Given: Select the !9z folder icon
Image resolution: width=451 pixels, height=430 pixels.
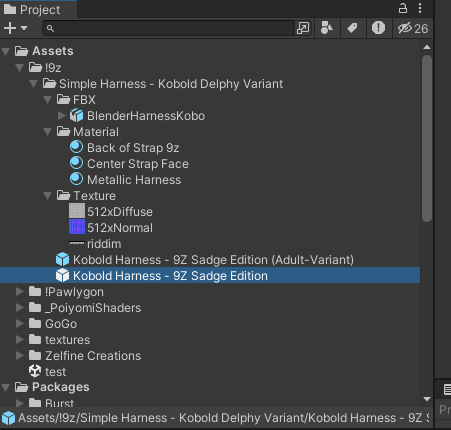Looking at the screenshot, I should tap(35, 67).
